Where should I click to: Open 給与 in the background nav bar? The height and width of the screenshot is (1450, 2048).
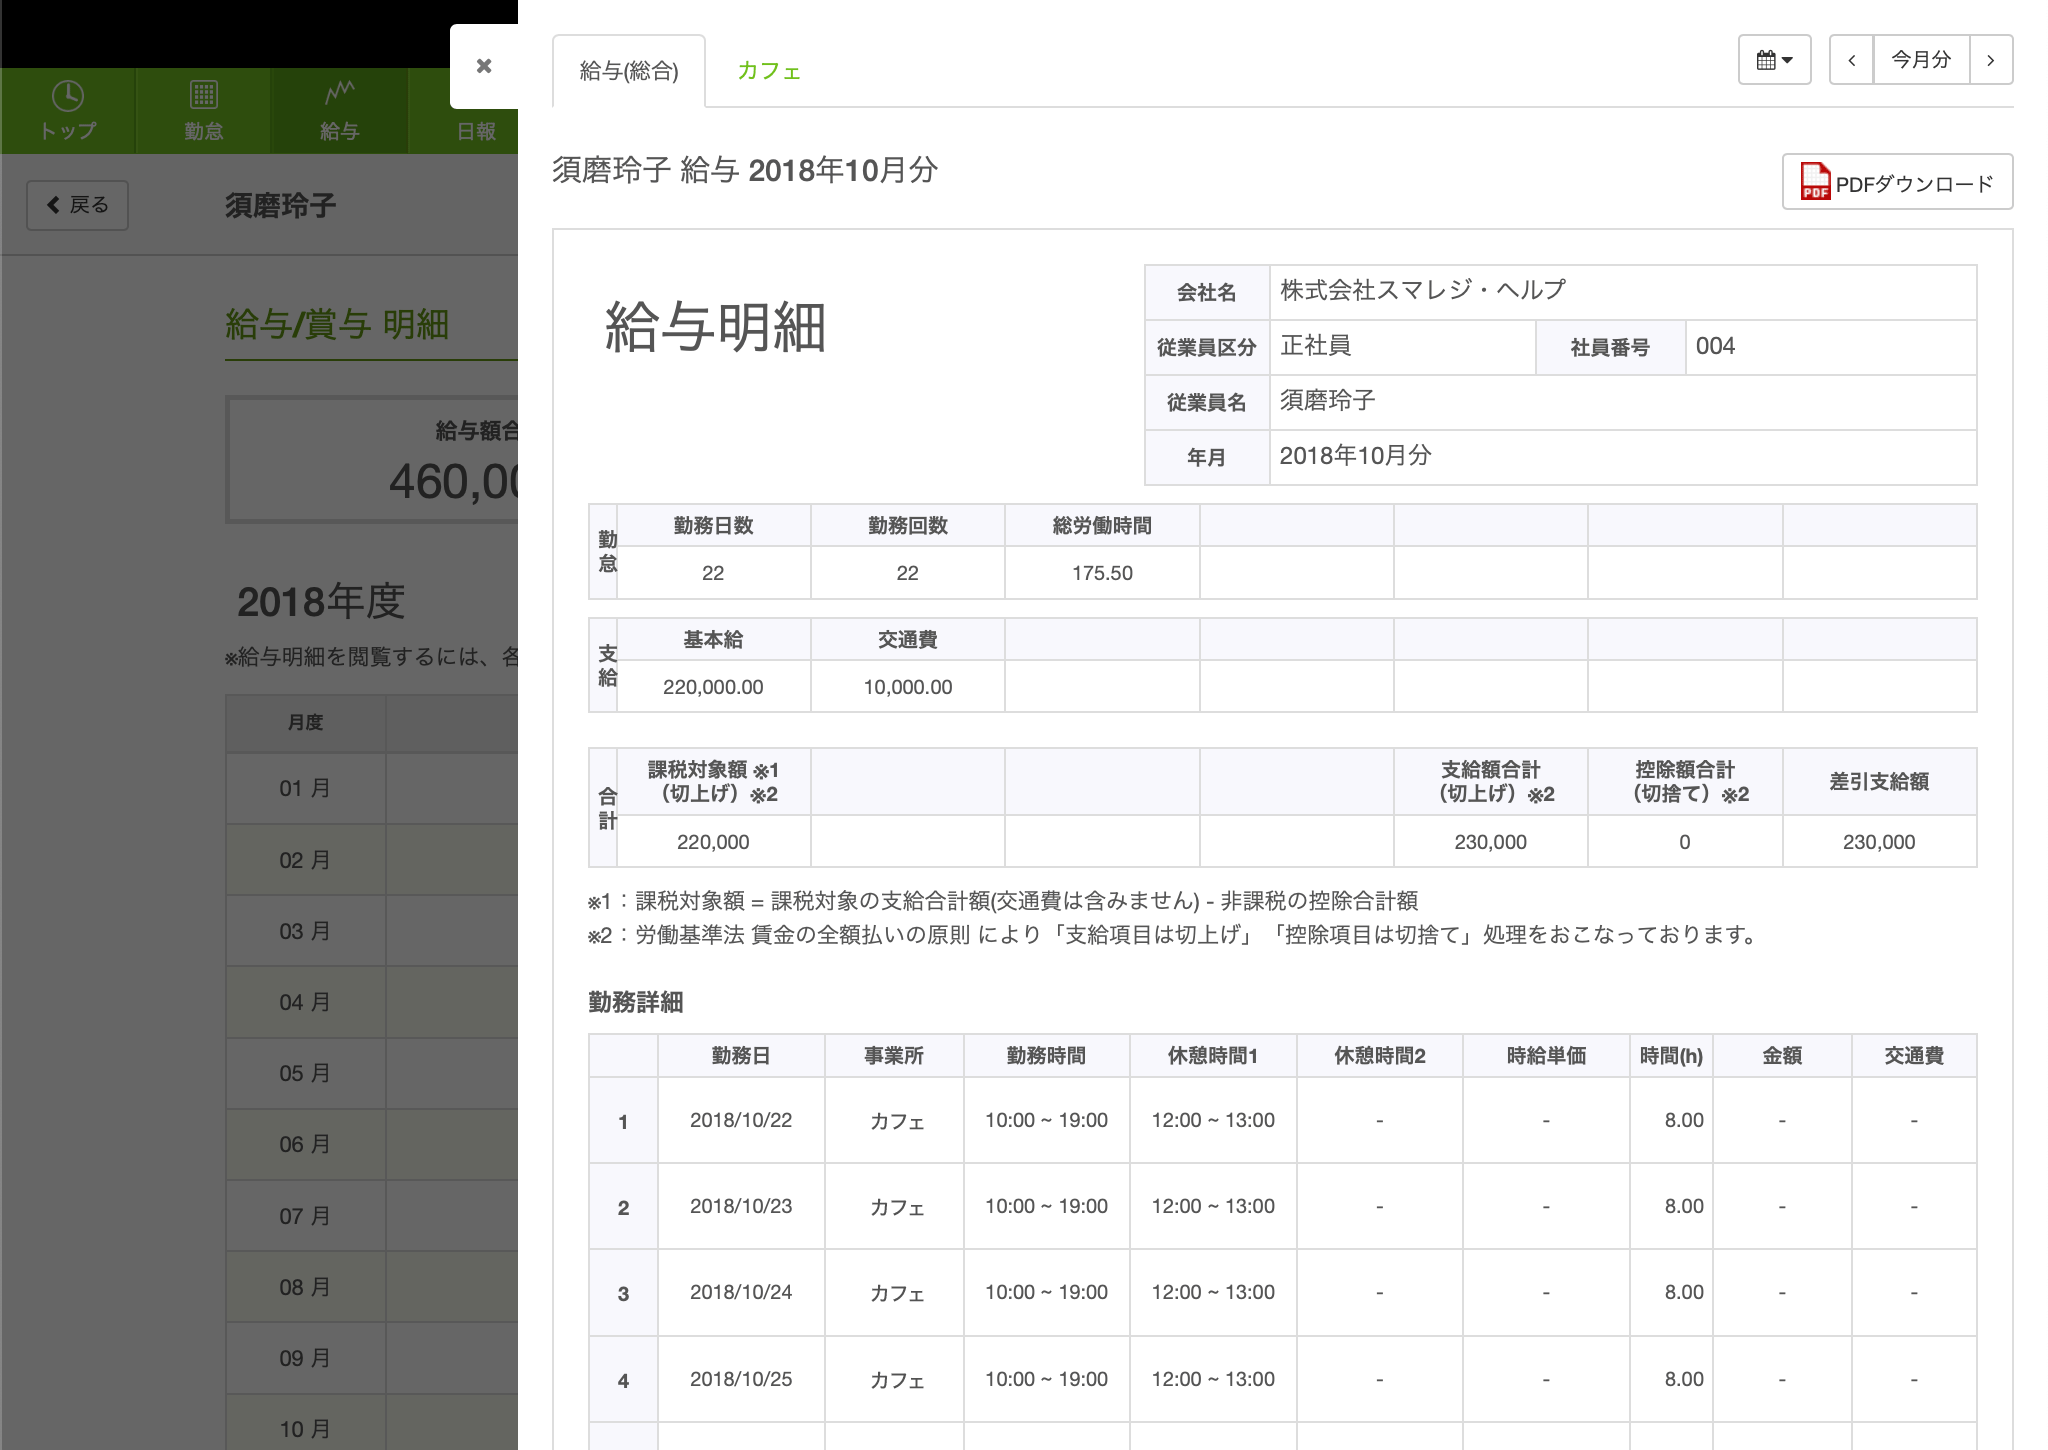339,111
